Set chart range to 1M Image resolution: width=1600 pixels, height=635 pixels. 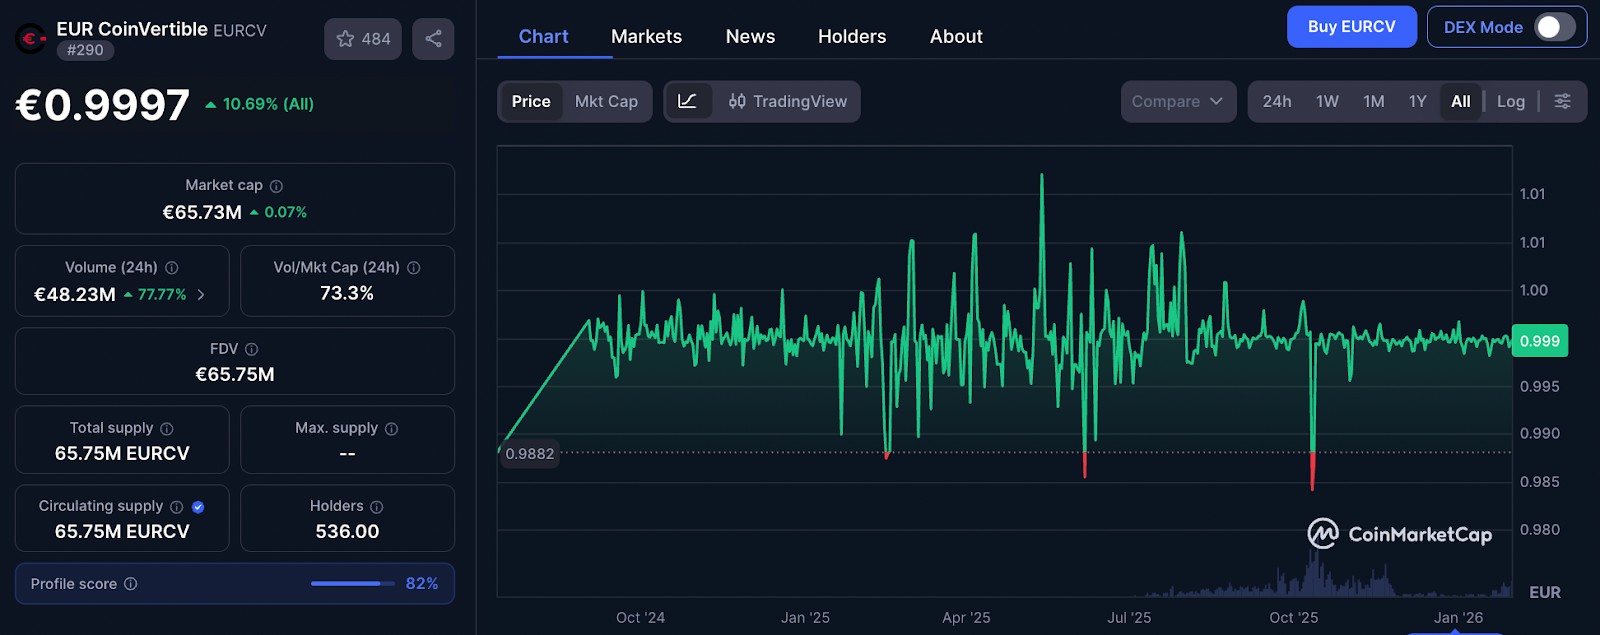pyautogui.click(x=1374, y=101)
